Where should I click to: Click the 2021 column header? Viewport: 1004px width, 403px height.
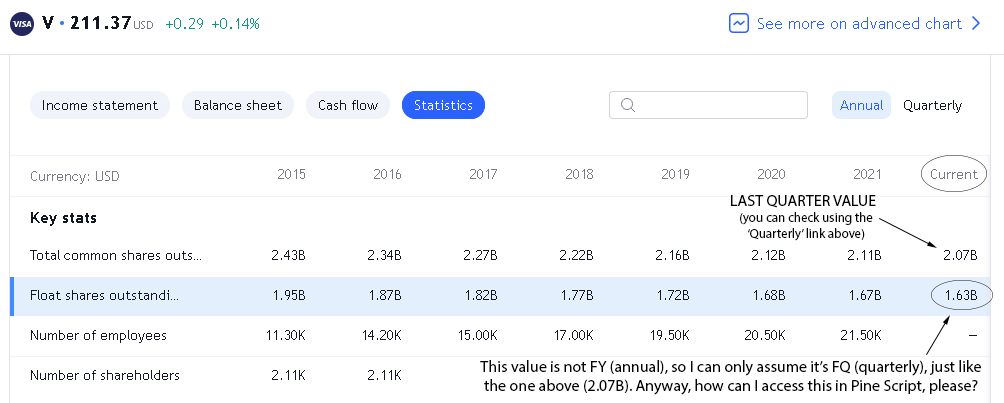point(867,174)
